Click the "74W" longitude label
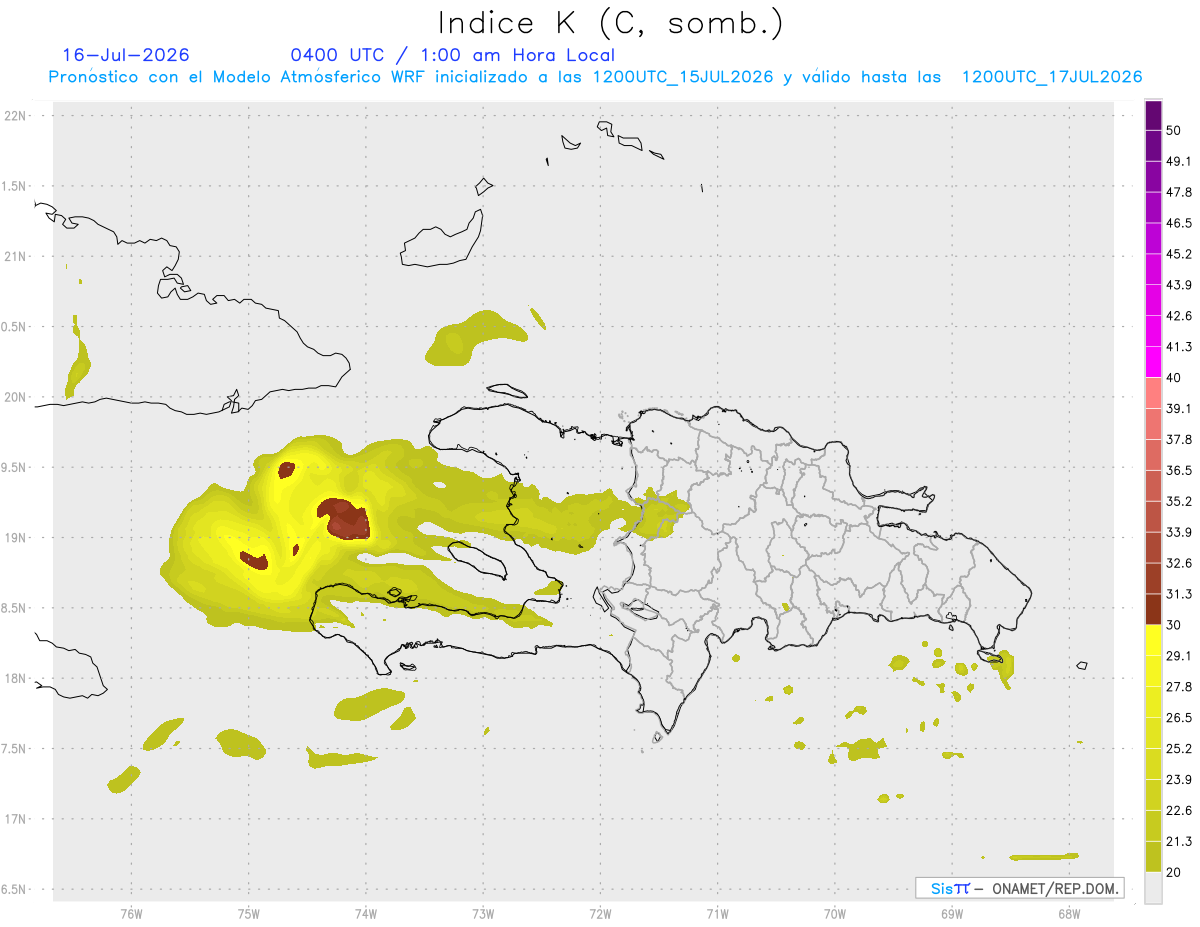The width and height of the screenshot is (1200, 927). coord(366,914)
